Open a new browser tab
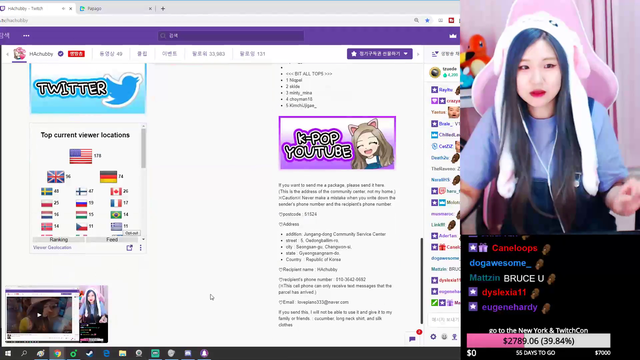 pyautogui.click(x=163, y=9)
